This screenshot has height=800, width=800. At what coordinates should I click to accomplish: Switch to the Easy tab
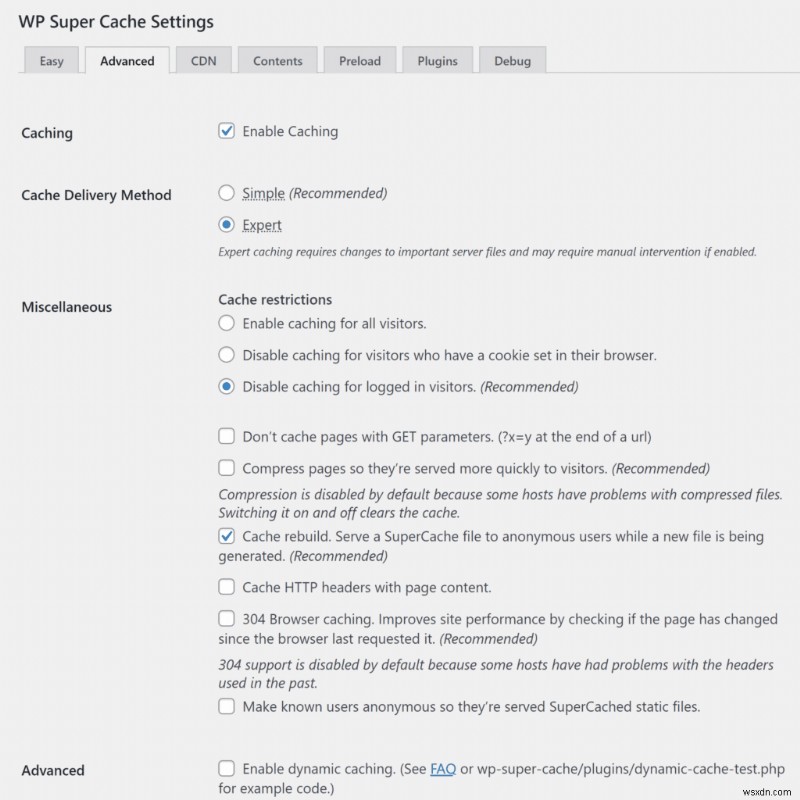click(x=51, y=60)
